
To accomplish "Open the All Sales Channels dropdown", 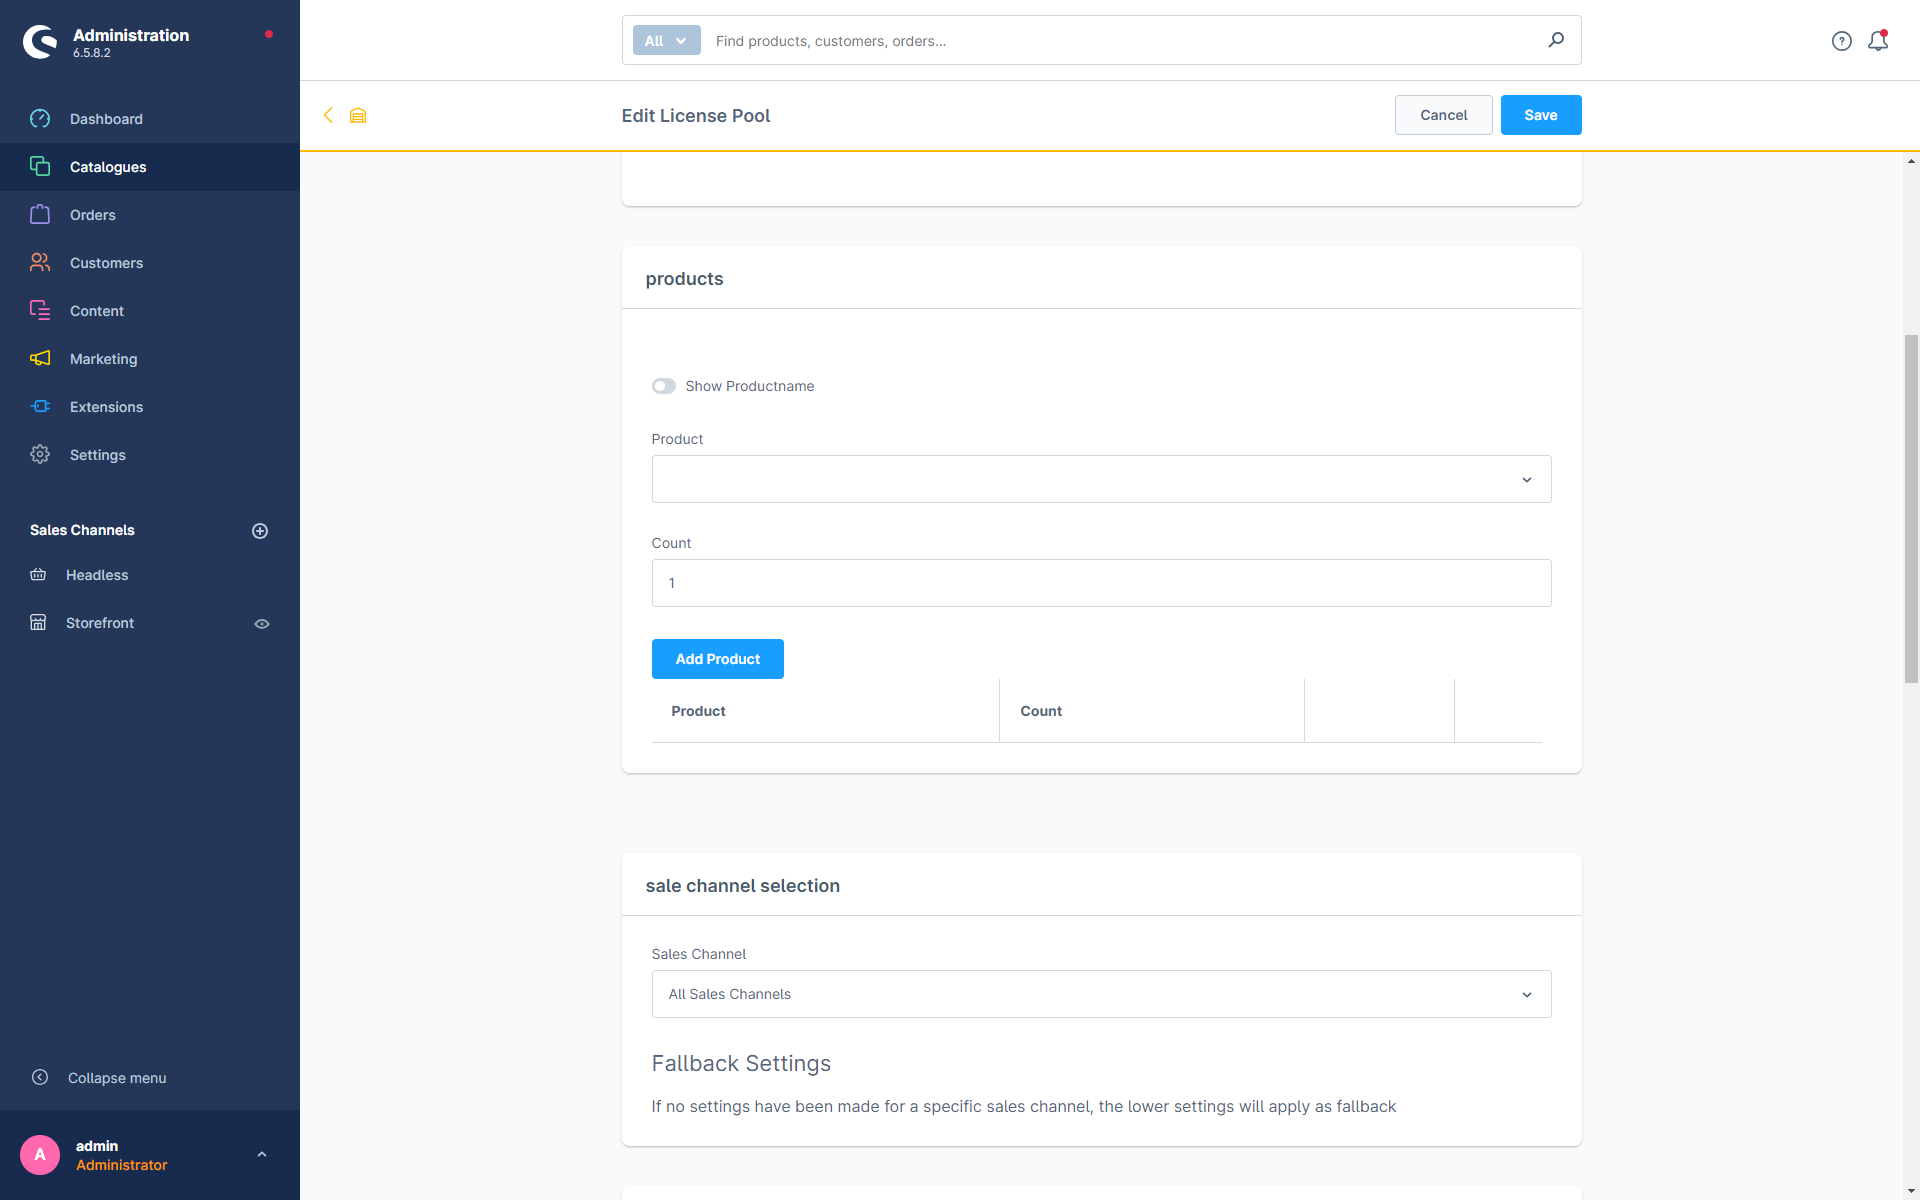I will (x=1101, y=994).
